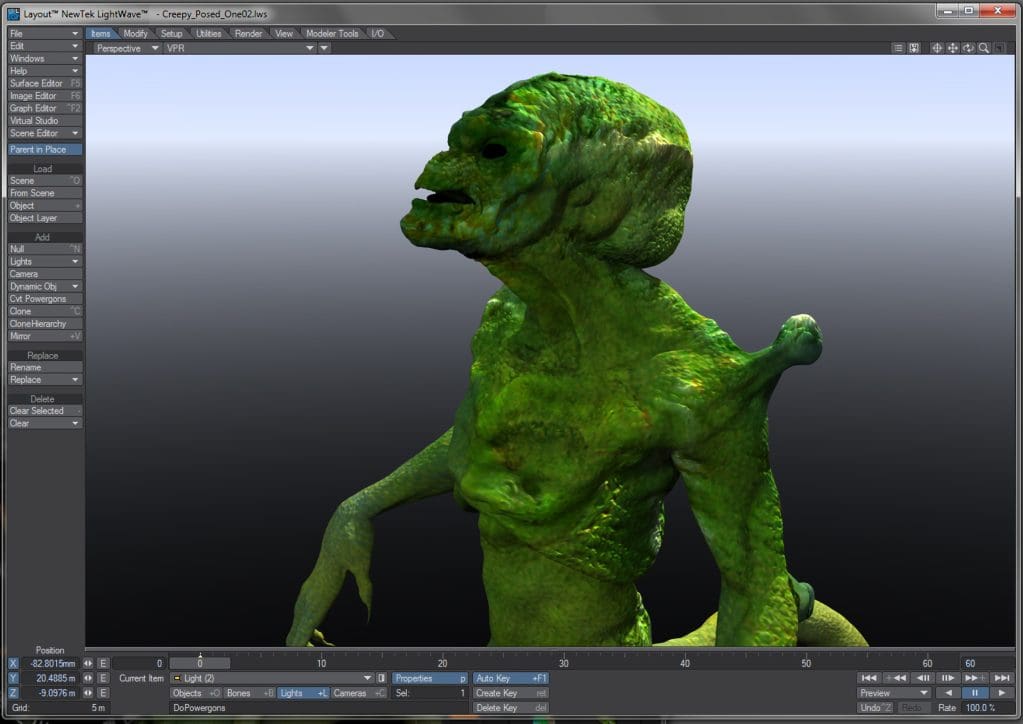Toggle the Z axis channel button

pyautogui.click(x=13, y=693)
